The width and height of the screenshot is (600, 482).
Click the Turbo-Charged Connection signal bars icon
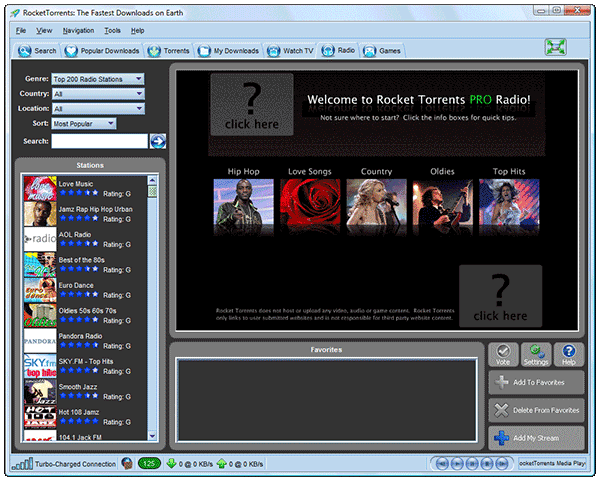click(20, 464)
